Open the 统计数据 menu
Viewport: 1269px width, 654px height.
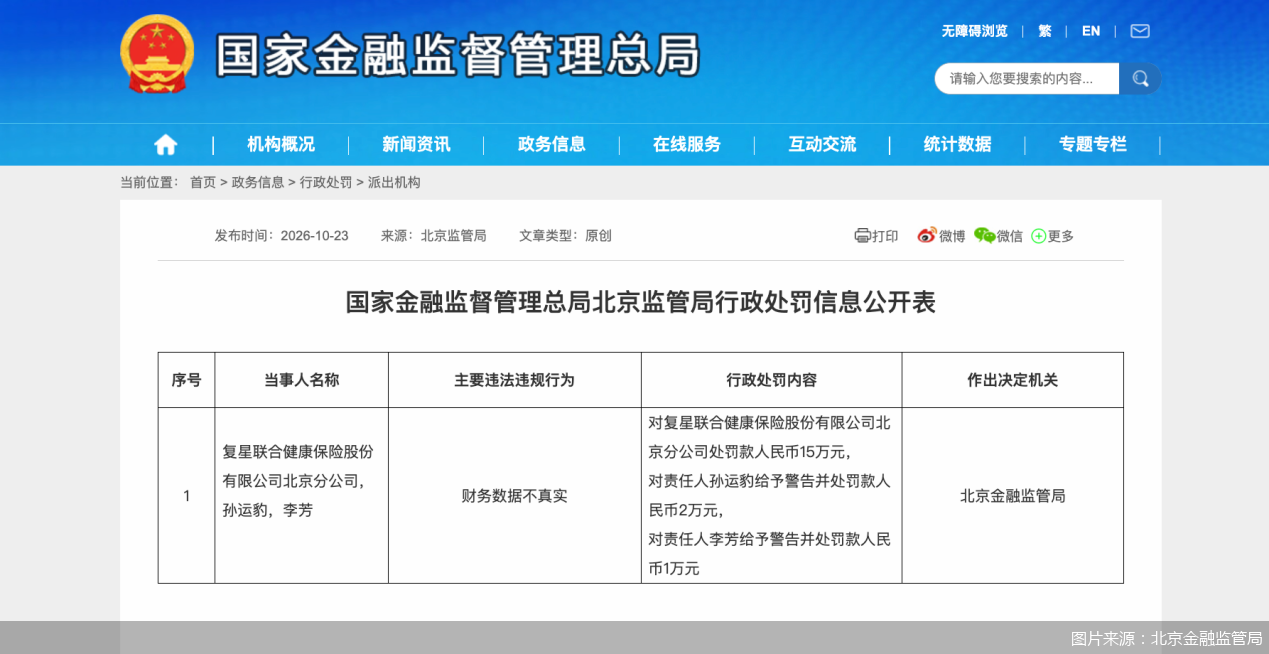click(958, 144)
